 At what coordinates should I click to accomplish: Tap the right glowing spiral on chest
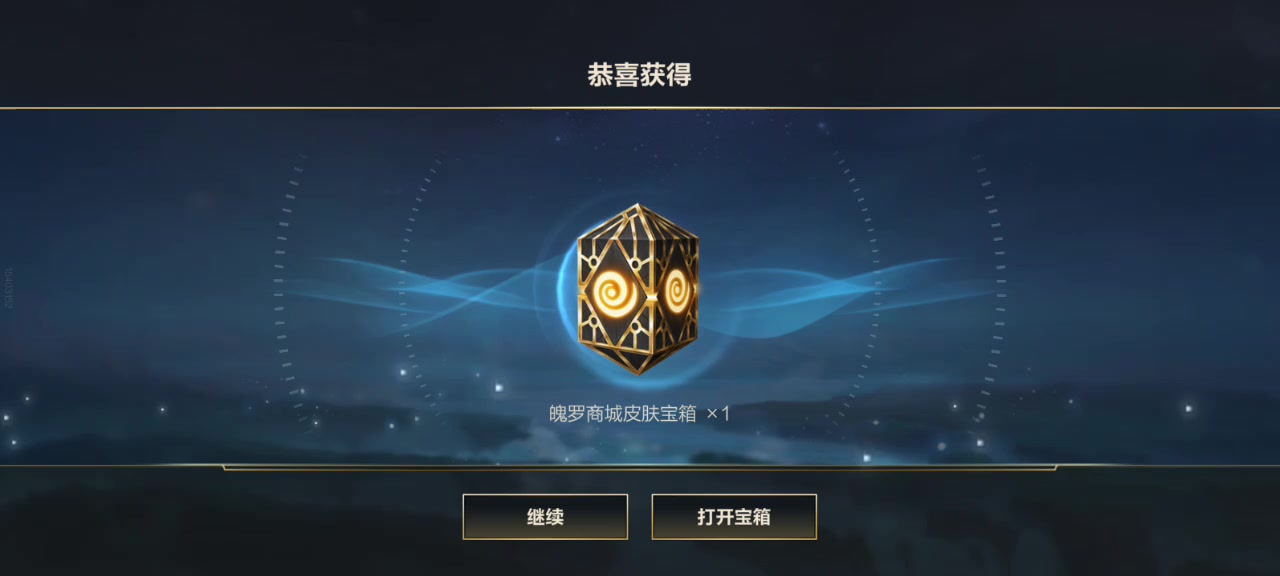[x=675, y=292]
